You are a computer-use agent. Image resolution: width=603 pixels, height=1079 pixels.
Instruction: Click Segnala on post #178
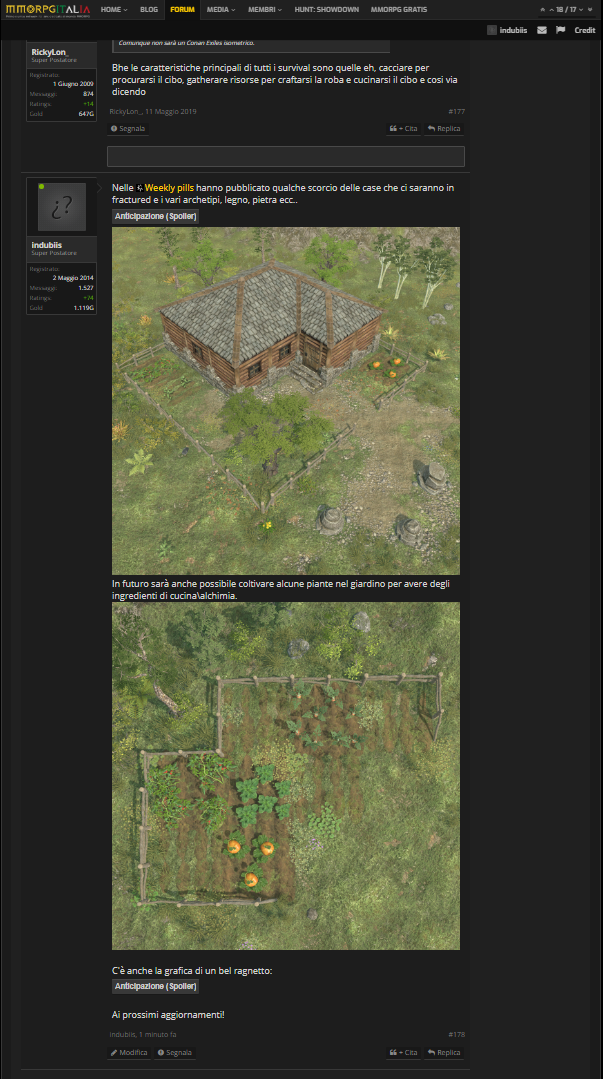[x=174, y=1052]
